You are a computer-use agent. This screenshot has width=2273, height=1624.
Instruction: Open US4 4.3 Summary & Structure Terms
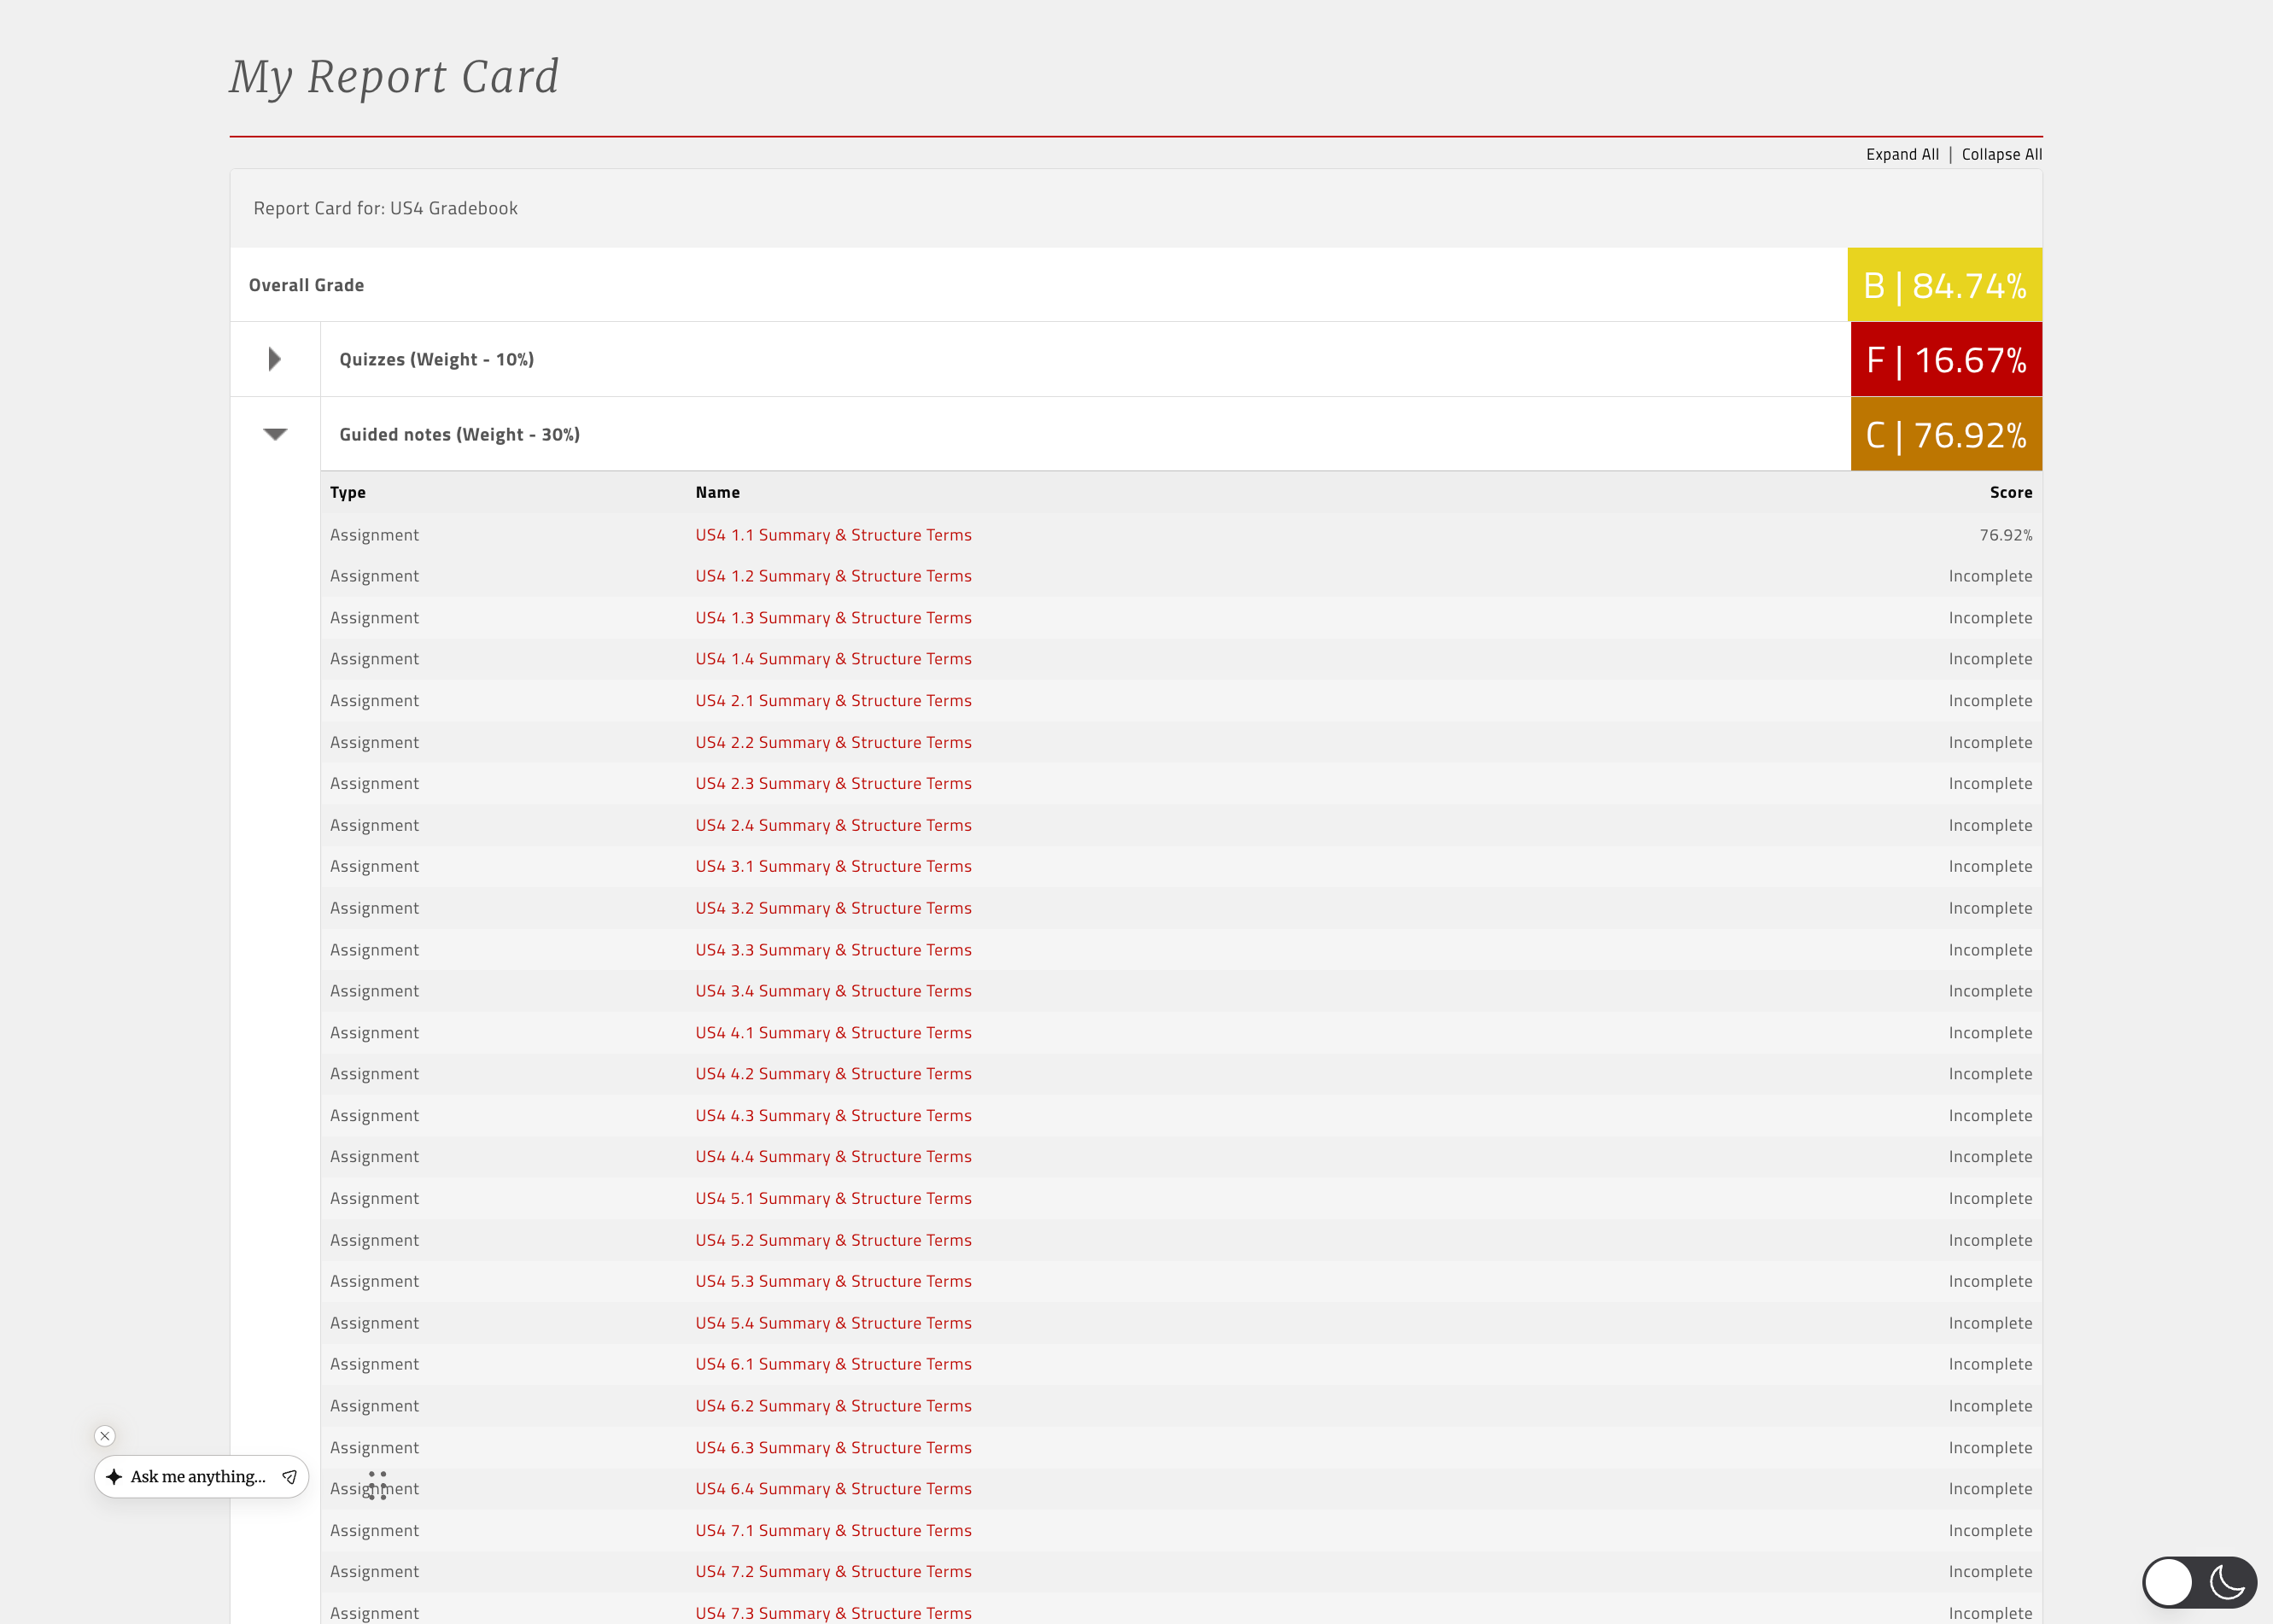tap(833, 1115)
